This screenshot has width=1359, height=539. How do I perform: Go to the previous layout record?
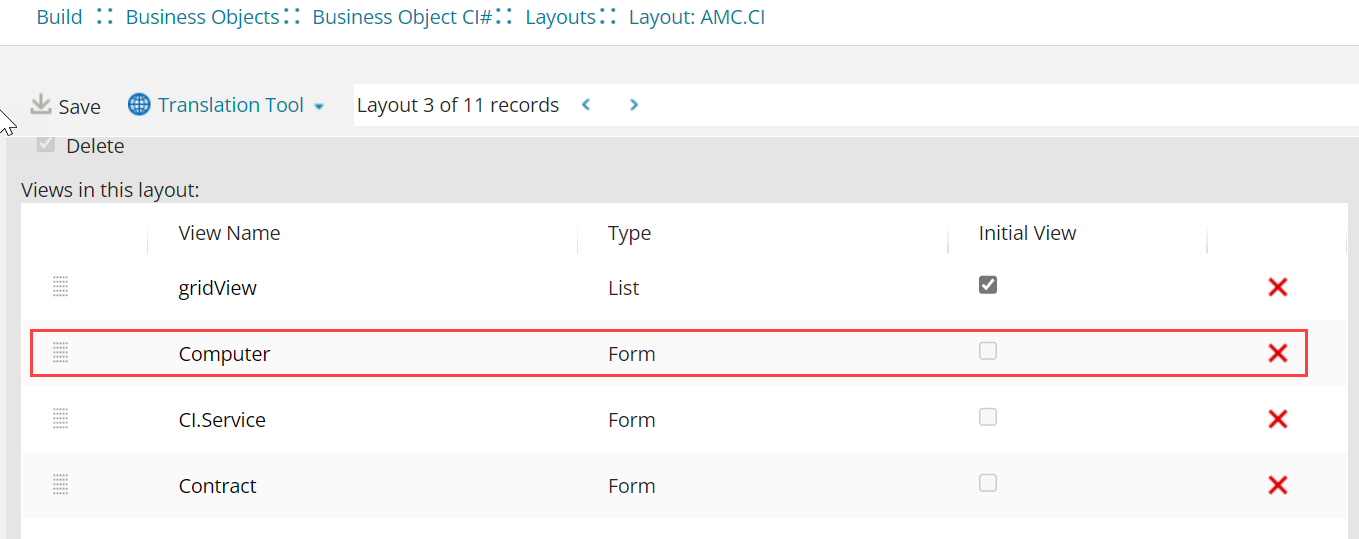coord(587,105)
